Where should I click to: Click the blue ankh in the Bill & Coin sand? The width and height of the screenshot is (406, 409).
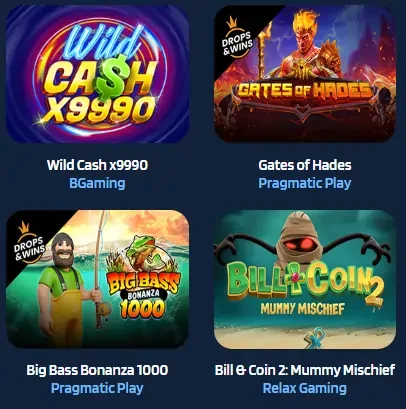(314, 337)
